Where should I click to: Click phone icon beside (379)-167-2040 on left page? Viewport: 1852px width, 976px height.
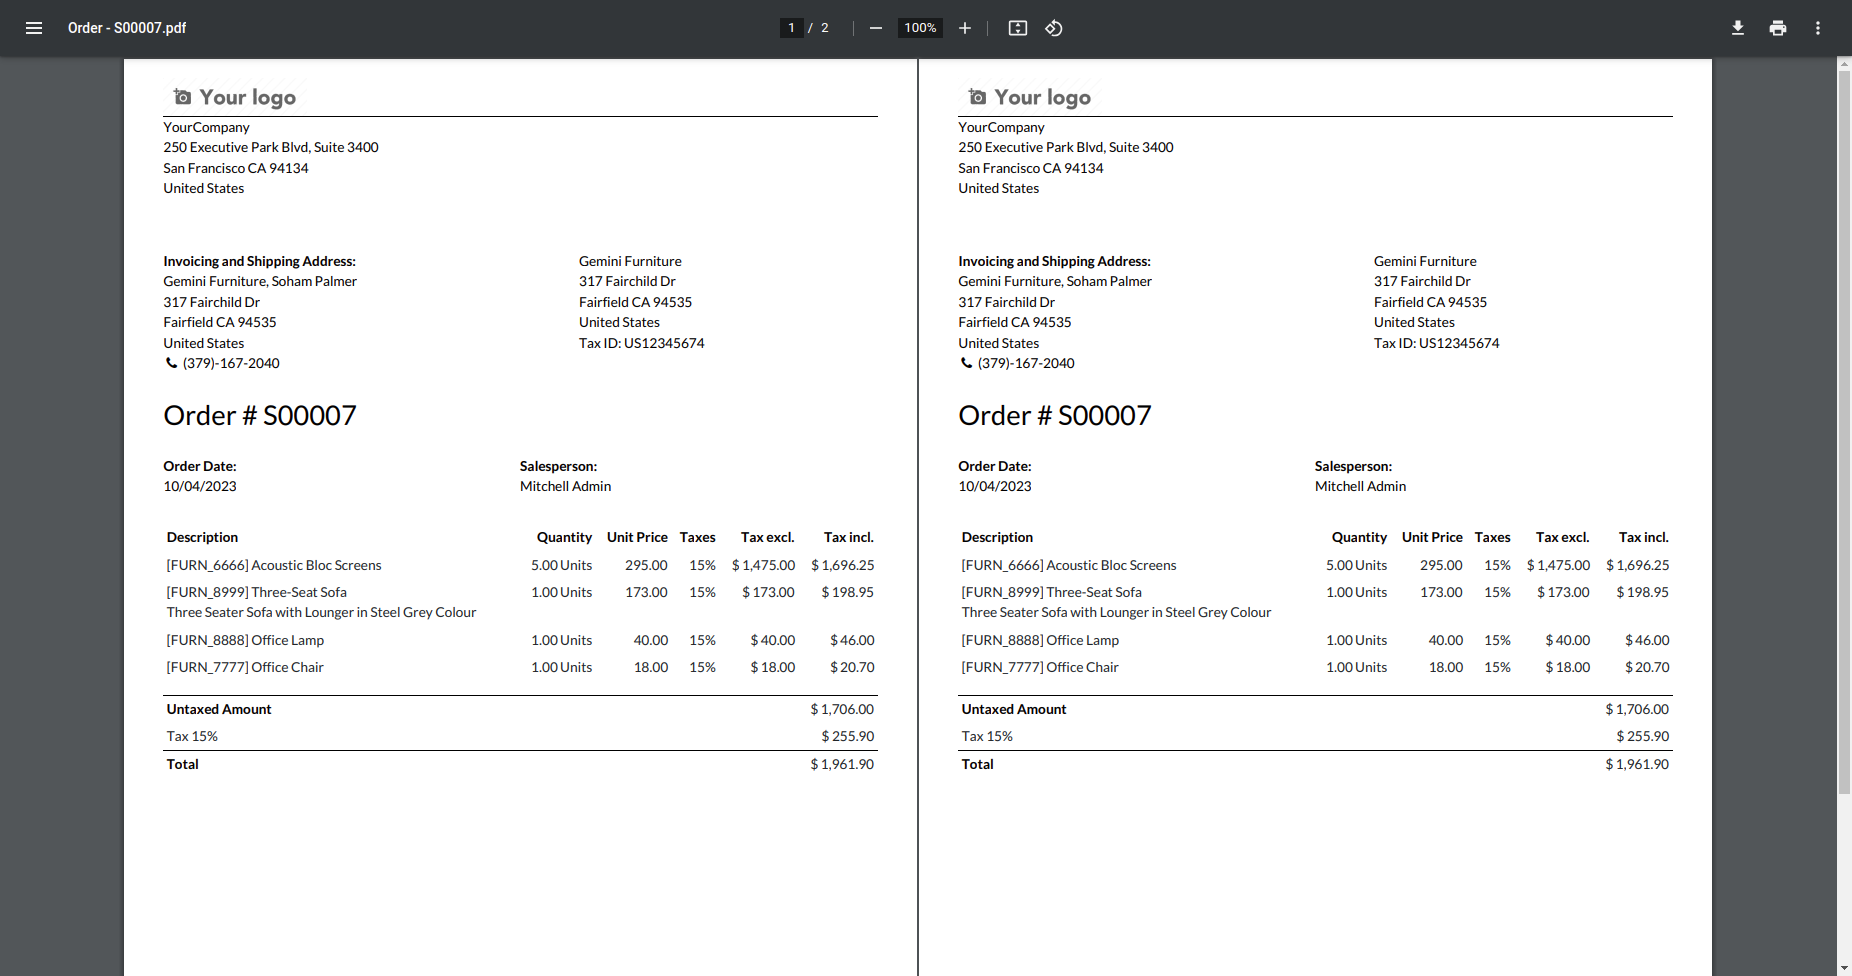[x=171, y=363]
